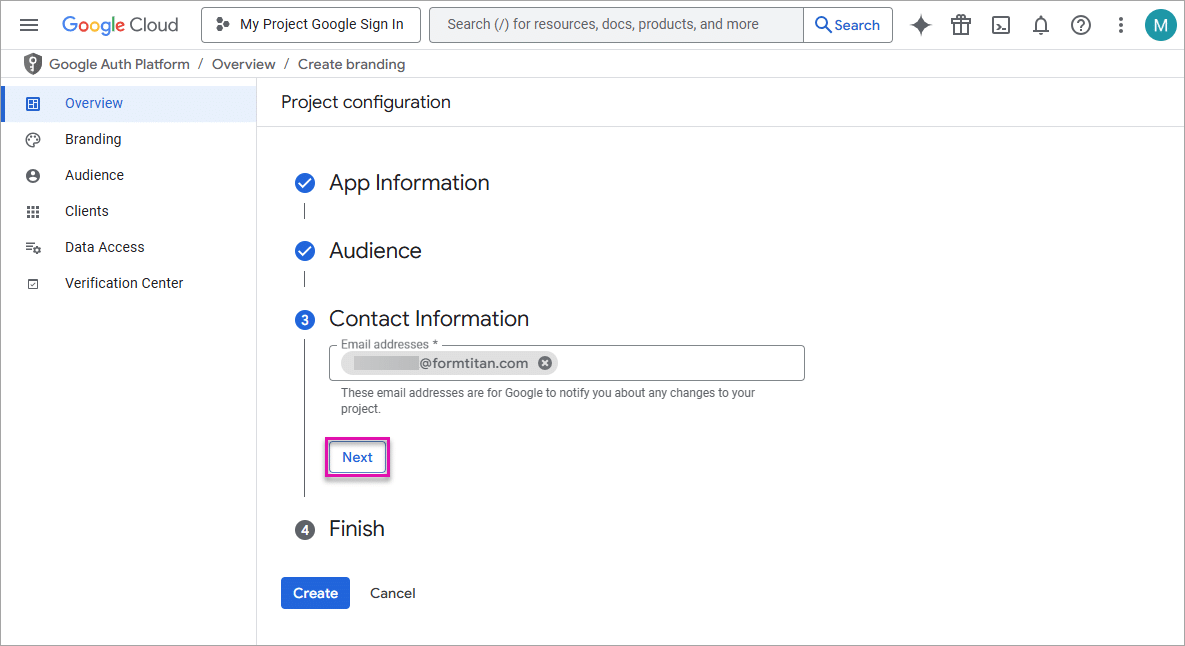This screenshot has width=1185, height=646.
Task: Expand the completed Audience step
Action: [375, 251]
